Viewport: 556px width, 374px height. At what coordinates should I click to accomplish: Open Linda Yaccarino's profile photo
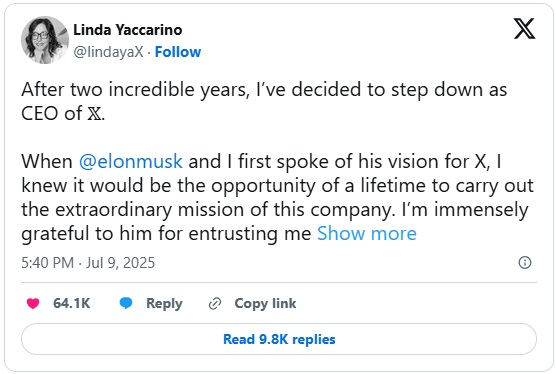[x=45, y=40]
